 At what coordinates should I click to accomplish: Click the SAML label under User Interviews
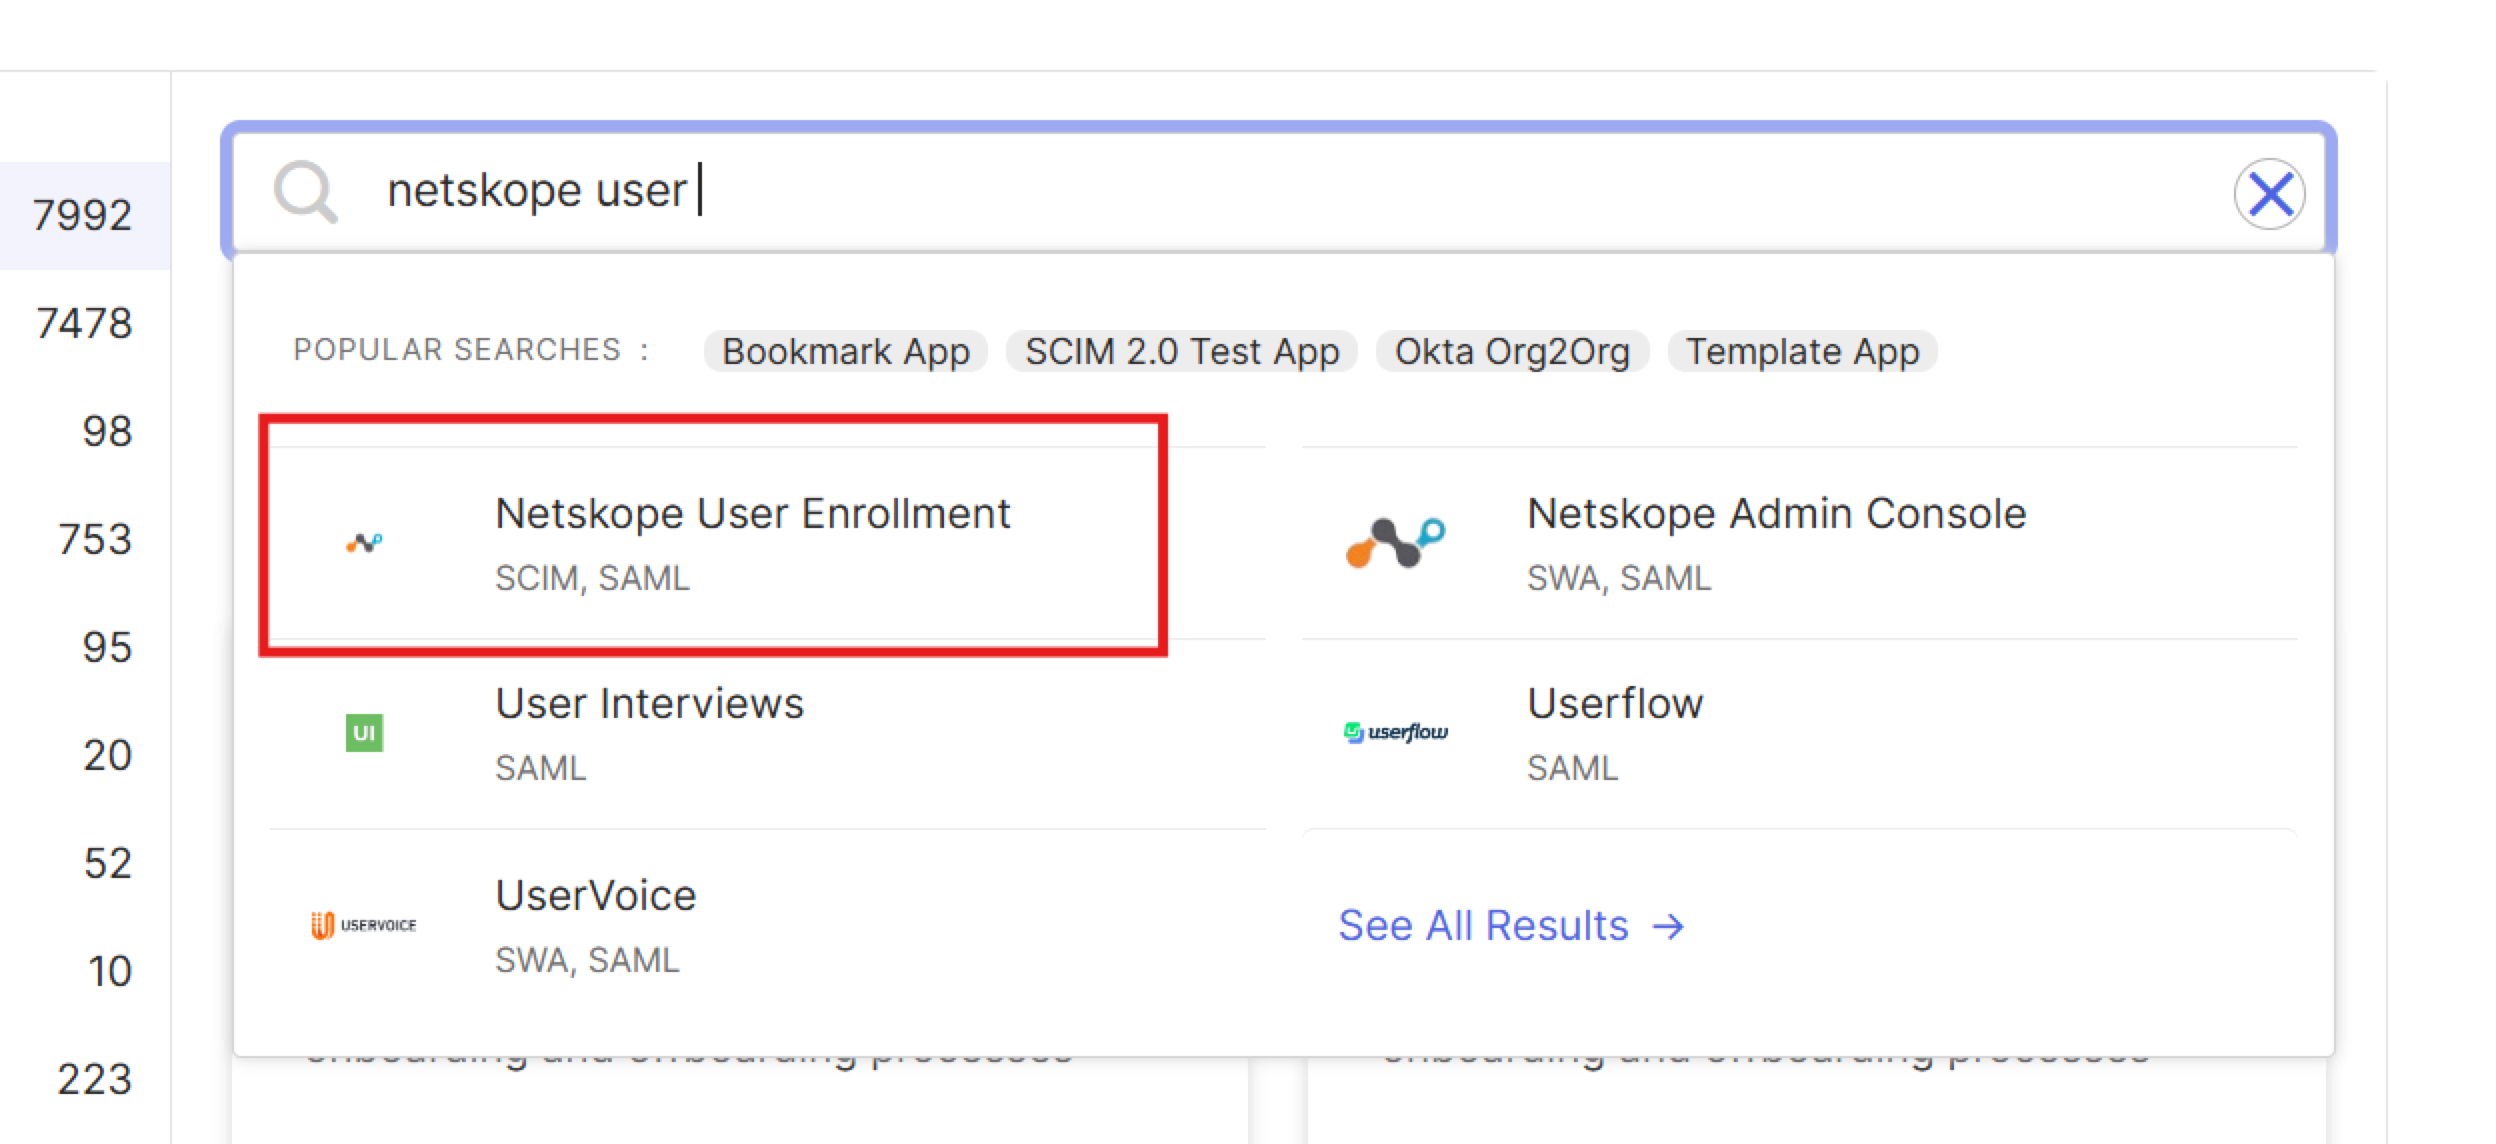click(x=540, y=768)
